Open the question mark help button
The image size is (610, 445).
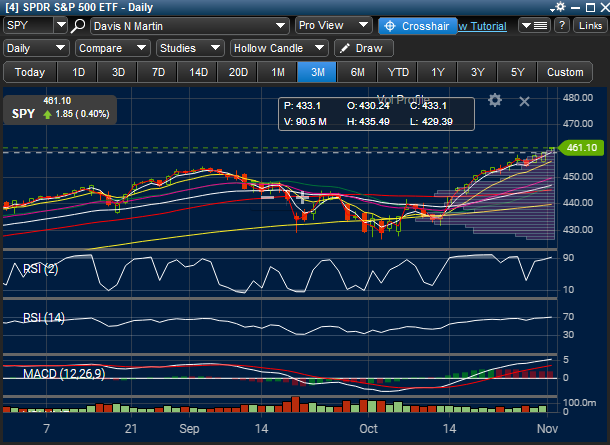point(562,26)
